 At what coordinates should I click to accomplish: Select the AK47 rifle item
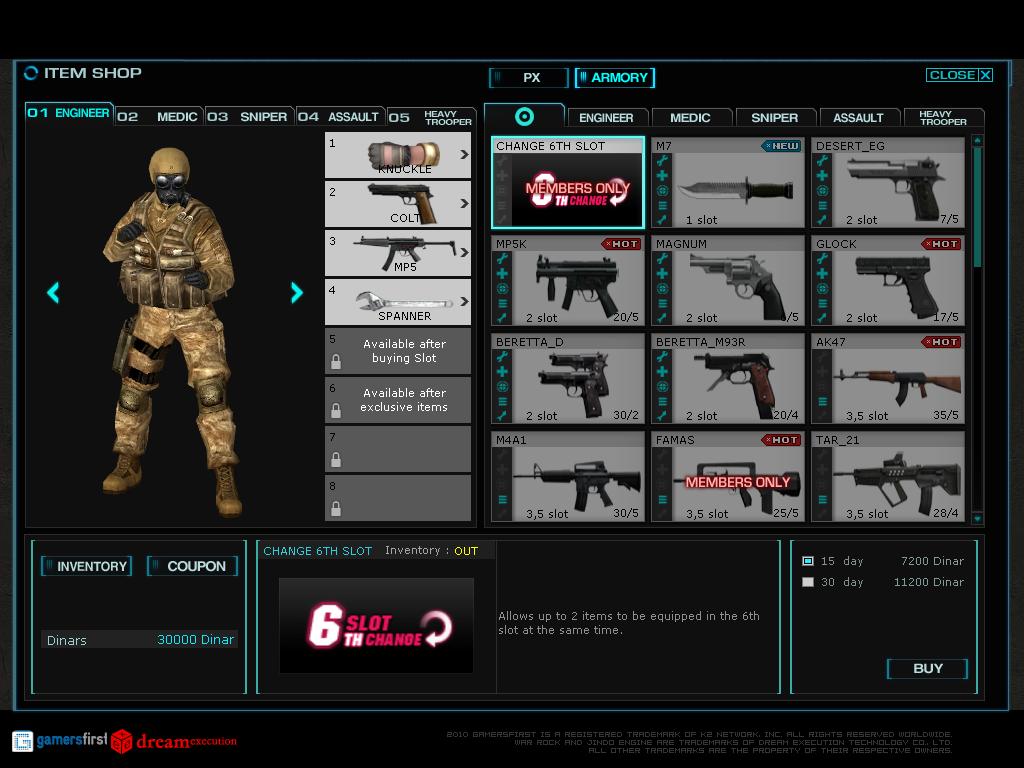click(x=888, y=379)
